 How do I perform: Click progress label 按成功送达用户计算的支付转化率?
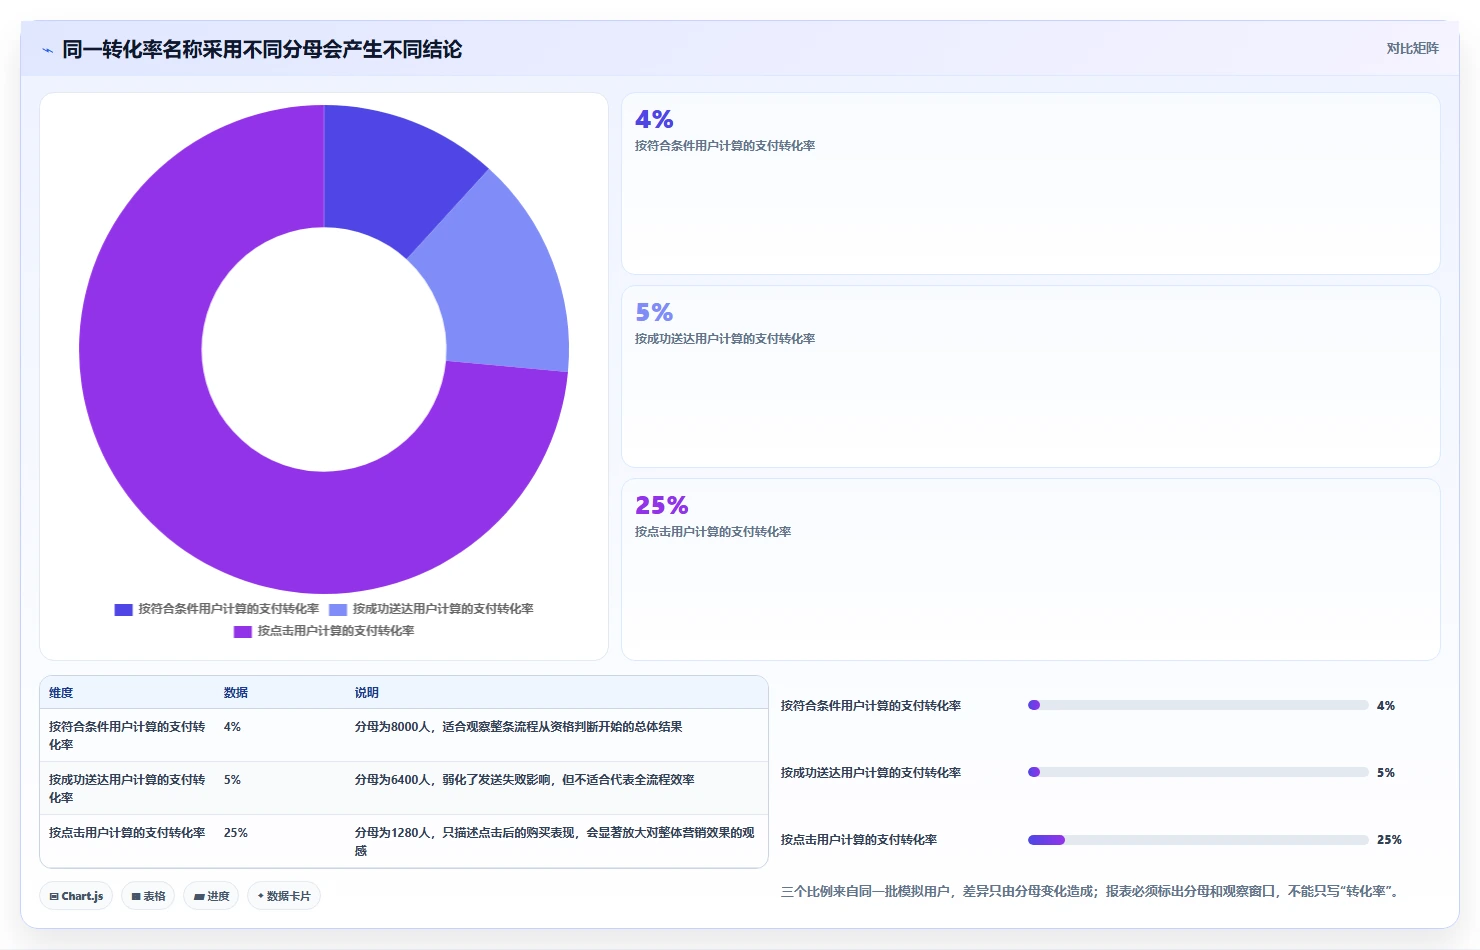coord(871,773)
